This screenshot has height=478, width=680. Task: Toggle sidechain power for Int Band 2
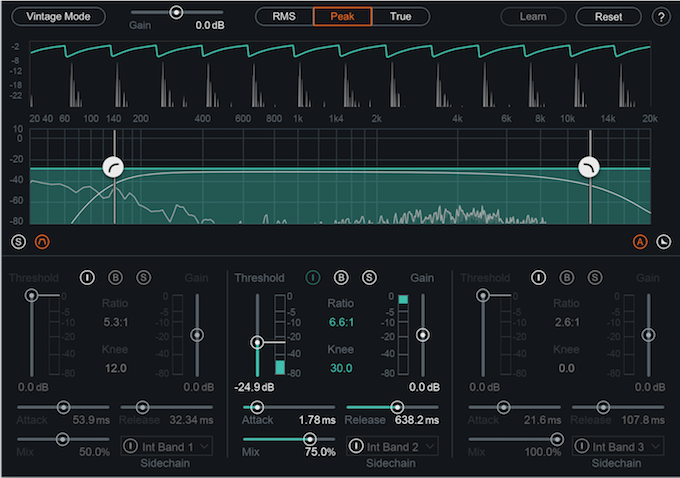[356, 446]
